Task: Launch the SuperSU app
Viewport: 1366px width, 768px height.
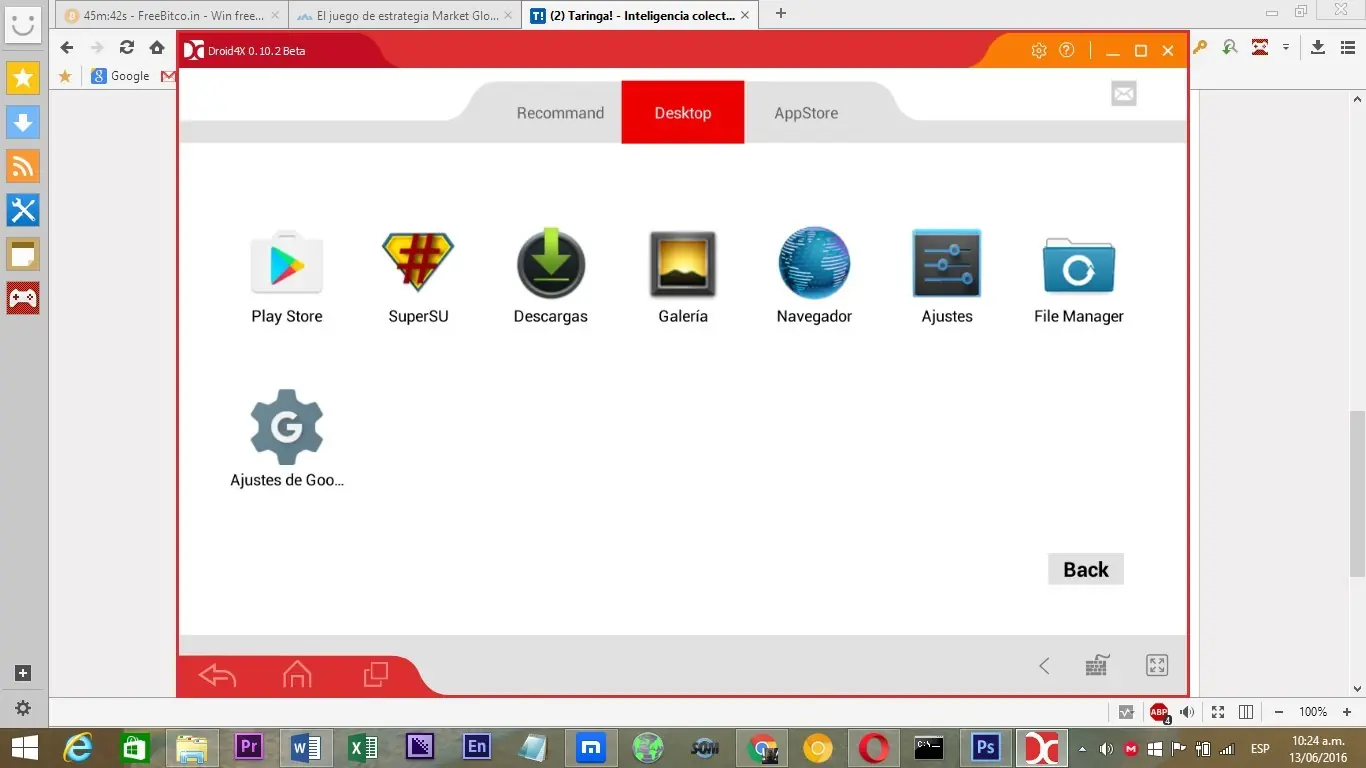Action: [418, 277]
